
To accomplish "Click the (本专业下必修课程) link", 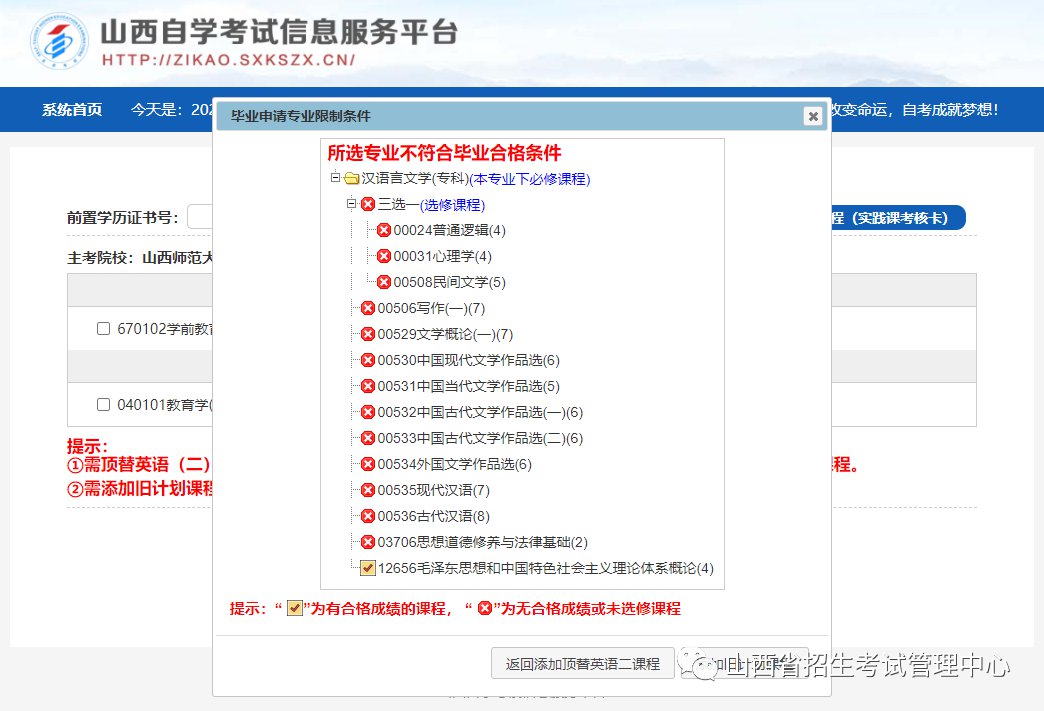I will [x=529, y=179].
